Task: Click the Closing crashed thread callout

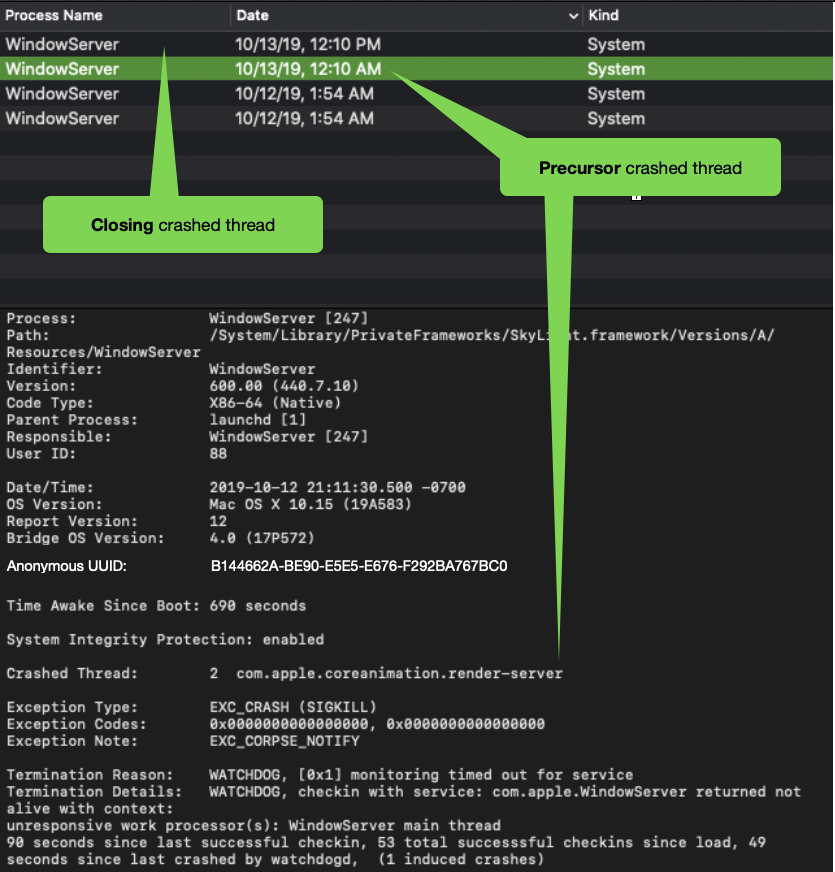Action: [x=182, y=224]
